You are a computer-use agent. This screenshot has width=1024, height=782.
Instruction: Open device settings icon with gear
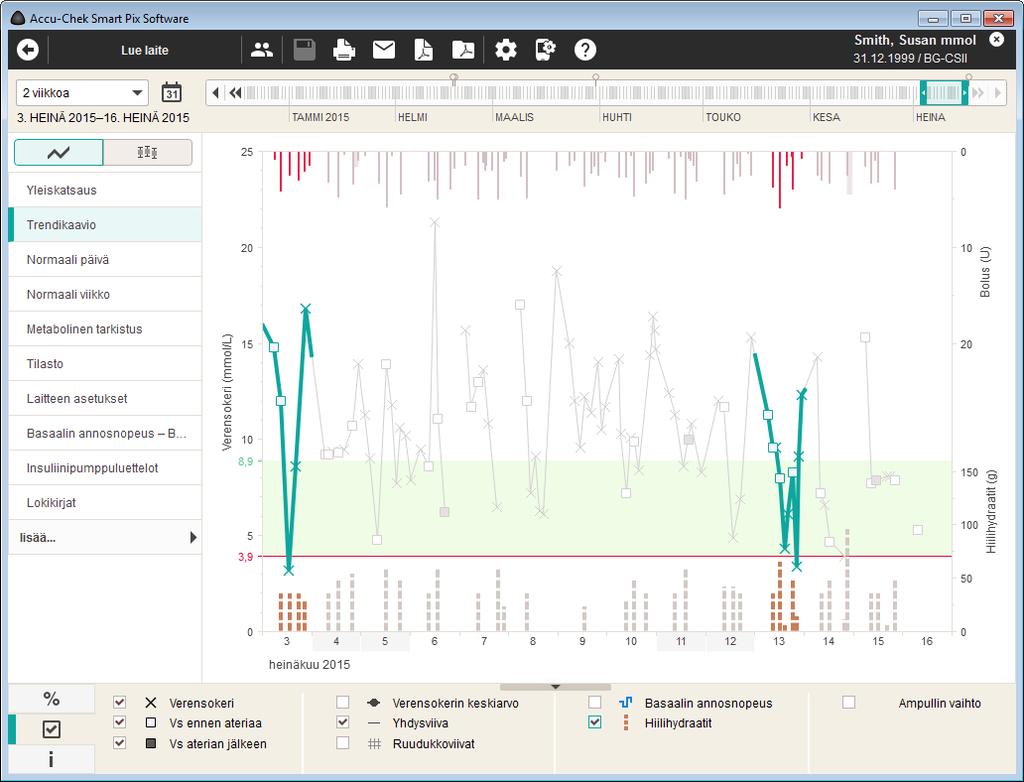click(x=545, y=50)
